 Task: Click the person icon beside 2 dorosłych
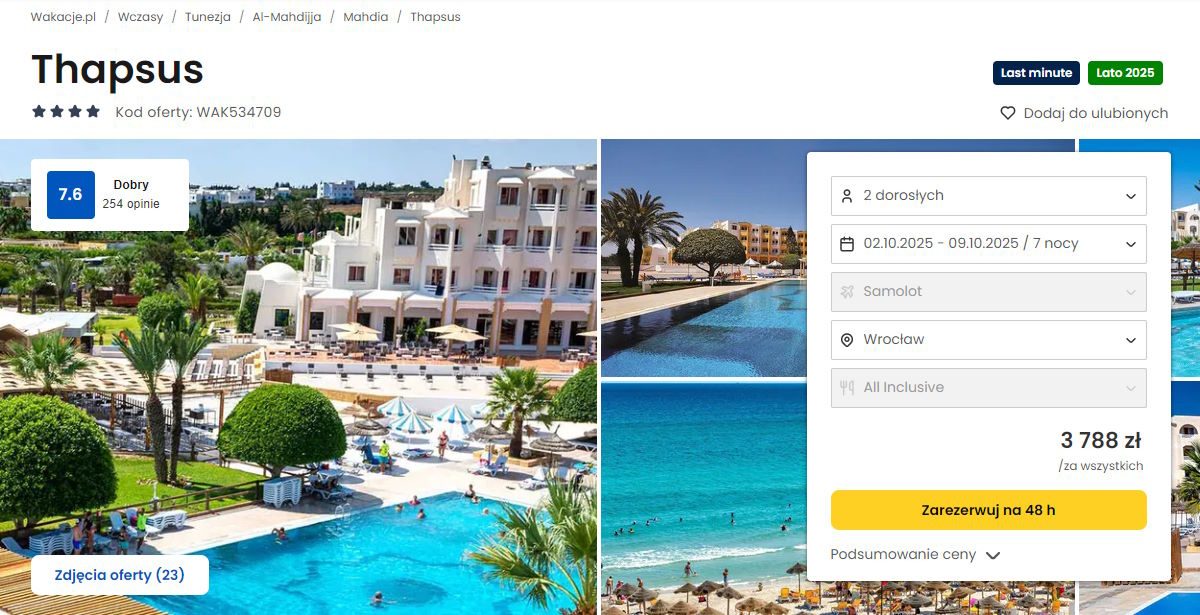click(x=847, y=196)
